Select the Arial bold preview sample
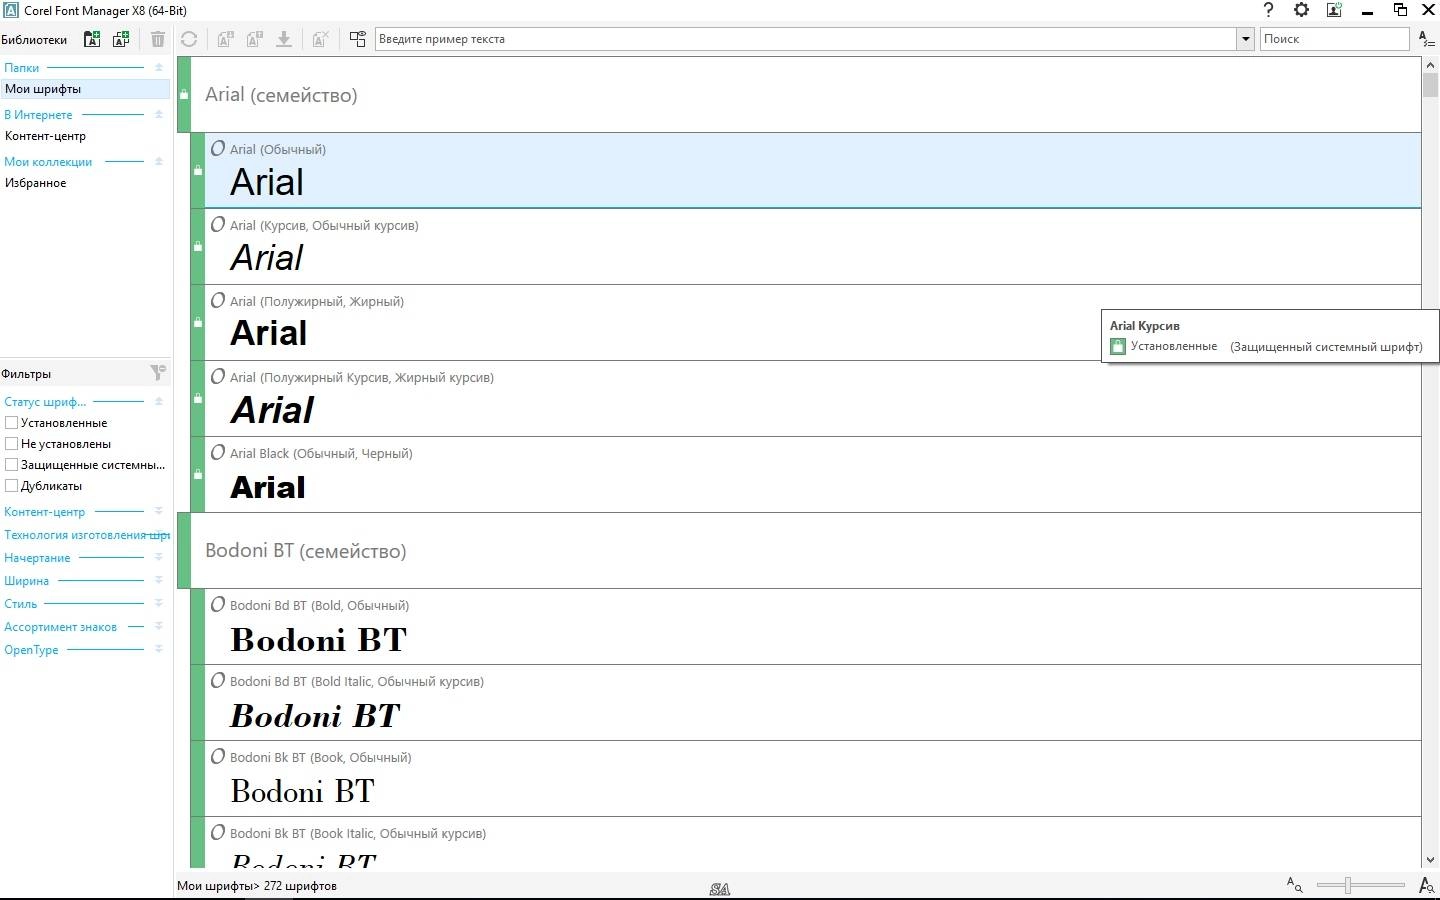1440x900 pixels. pyautogui.click(x=269, y=334)
